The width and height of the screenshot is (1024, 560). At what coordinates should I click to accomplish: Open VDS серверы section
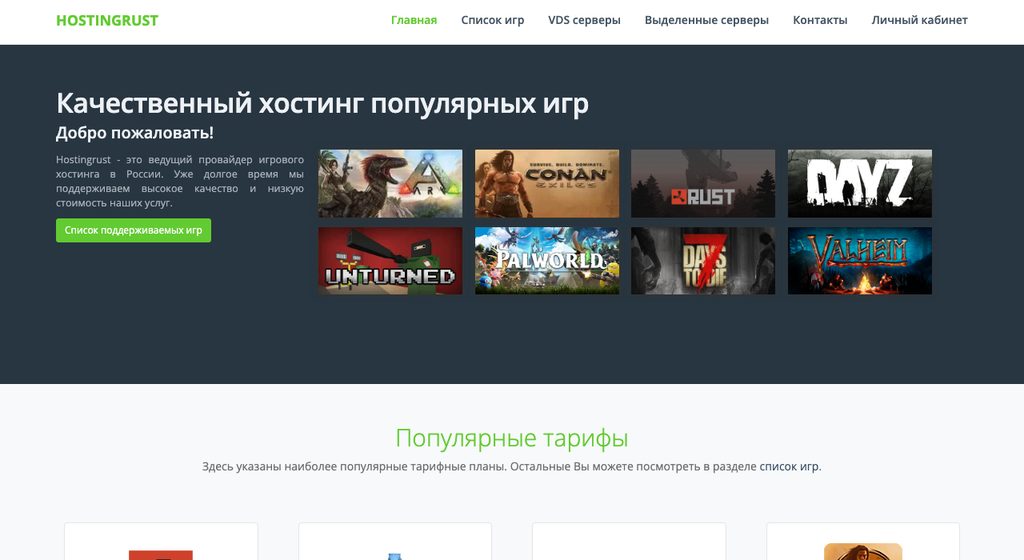coord(584,20)
